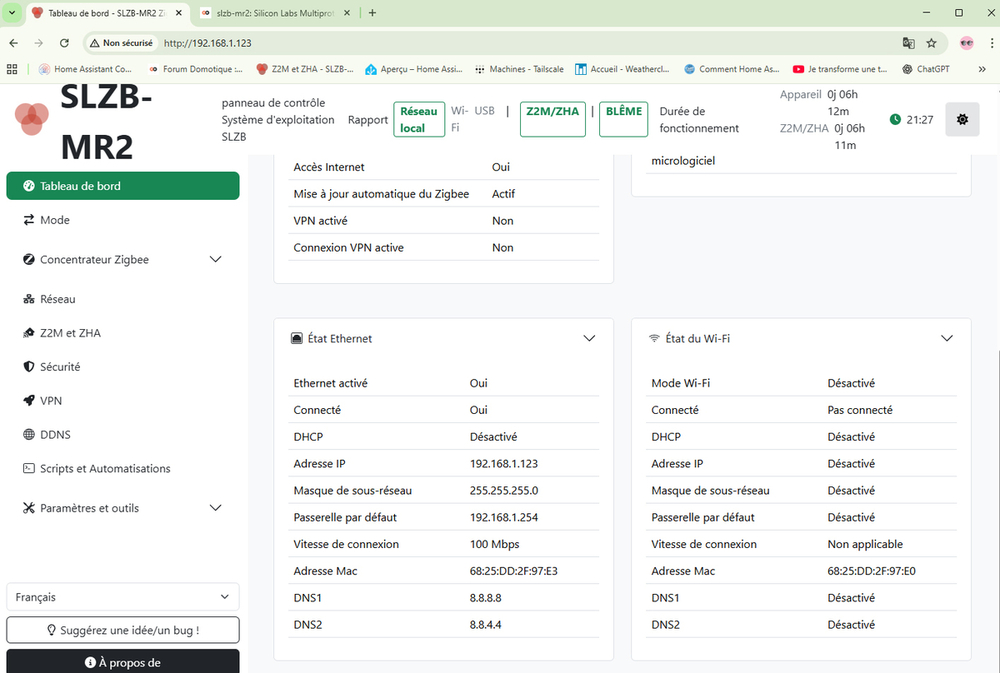This screenshot has width=1000, height=673.
Task: Click the translate page icon in address bar
Action: coord(909,43)
